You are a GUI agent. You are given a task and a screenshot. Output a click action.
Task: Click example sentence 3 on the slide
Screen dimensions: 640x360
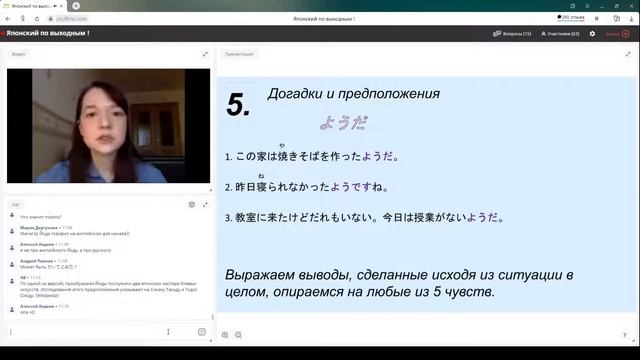364,218
